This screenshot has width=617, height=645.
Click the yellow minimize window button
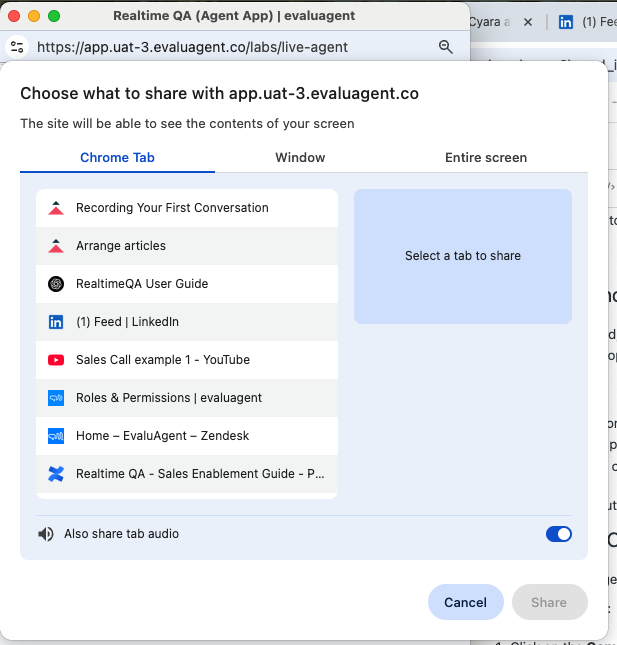tap(34, 16)
